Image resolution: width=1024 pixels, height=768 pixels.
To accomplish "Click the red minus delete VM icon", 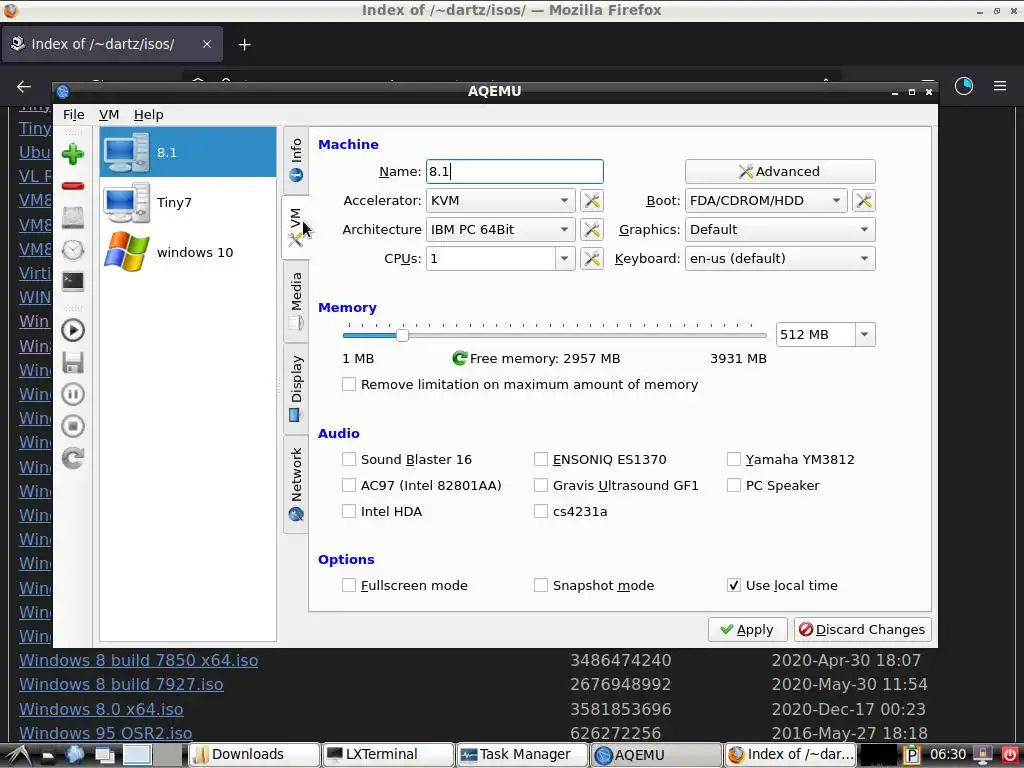I will pyautogui.click(x=72, y=186).
